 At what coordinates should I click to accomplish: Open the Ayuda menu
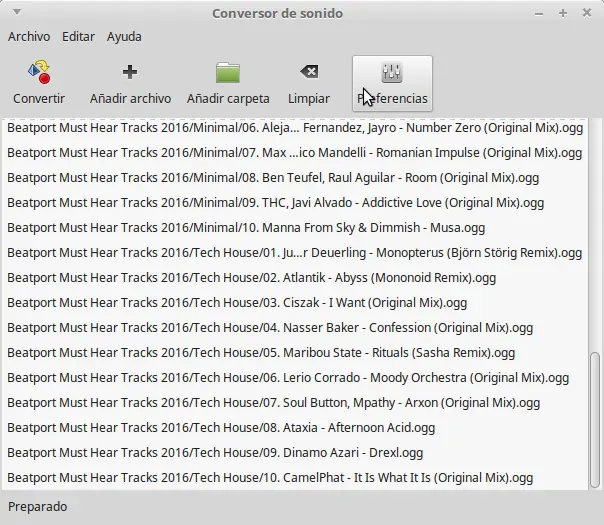124,37
